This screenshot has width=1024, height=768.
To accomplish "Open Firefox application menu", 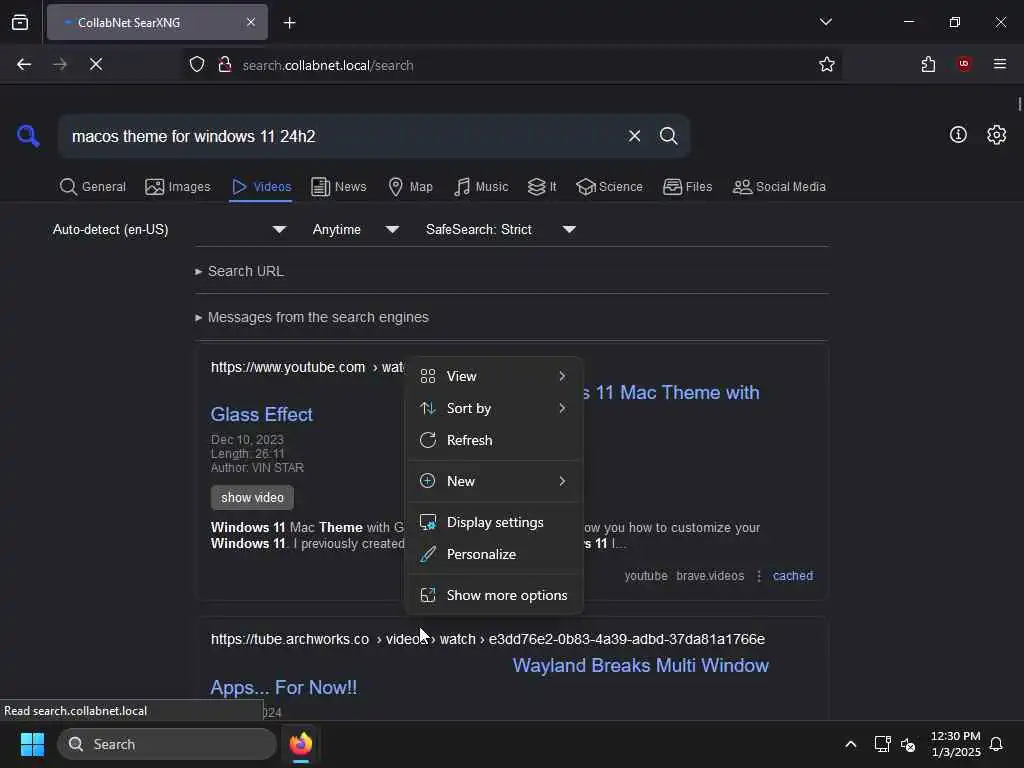I will point(1000,64).
